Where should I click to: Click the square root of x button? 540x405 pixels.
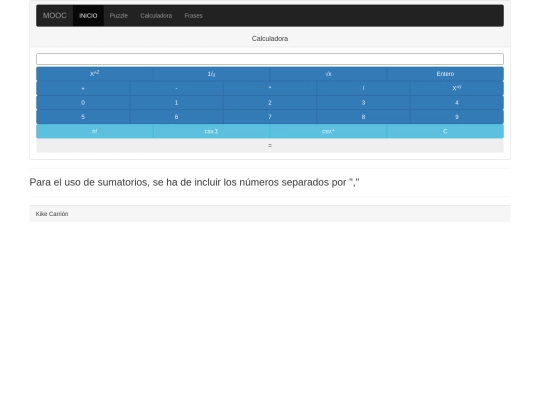(x=328, y=74)
